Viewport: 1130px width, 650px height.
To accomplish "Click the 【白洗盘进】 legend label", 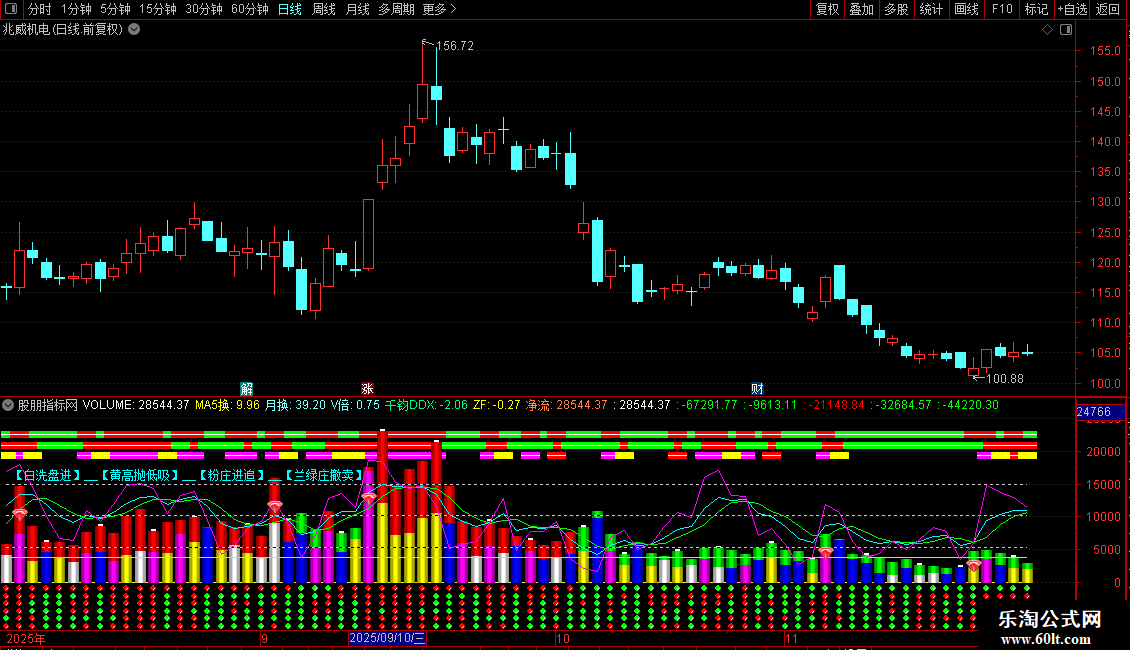I will 47,476.
